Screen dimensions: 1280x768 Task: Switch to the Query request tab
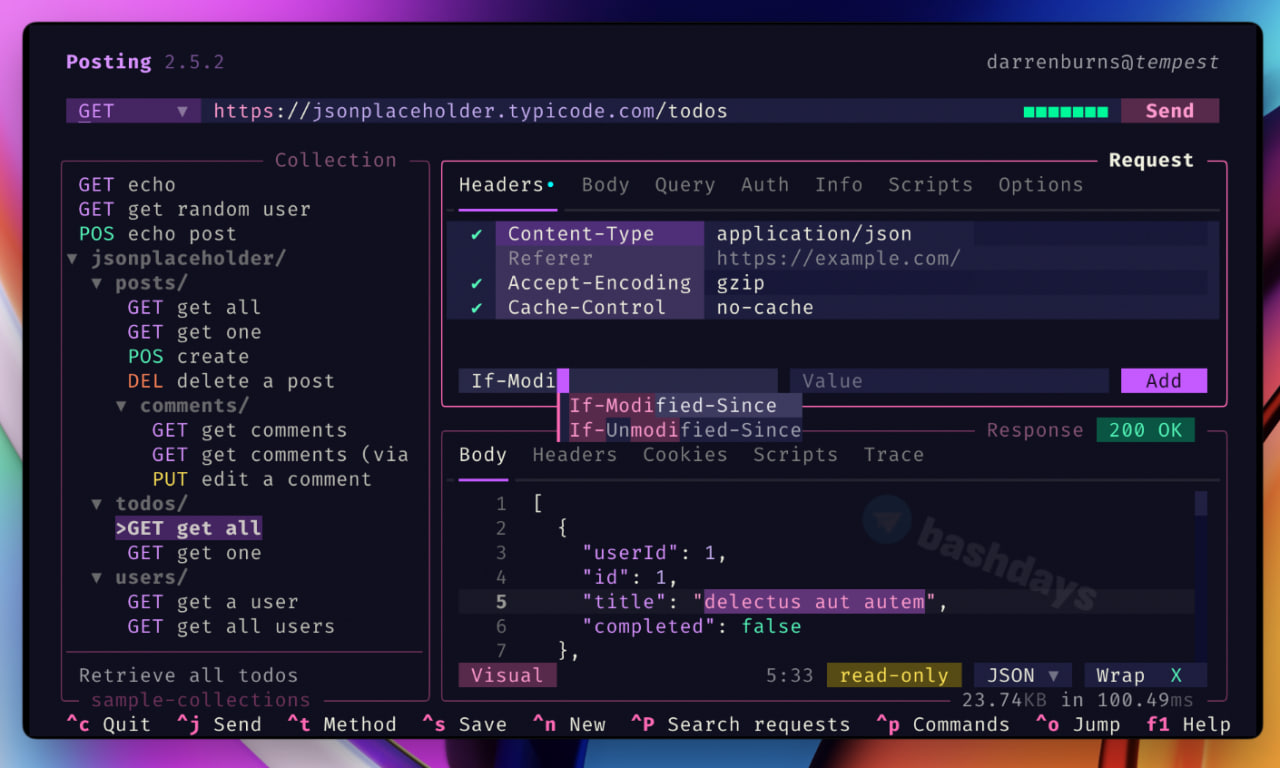685,185
